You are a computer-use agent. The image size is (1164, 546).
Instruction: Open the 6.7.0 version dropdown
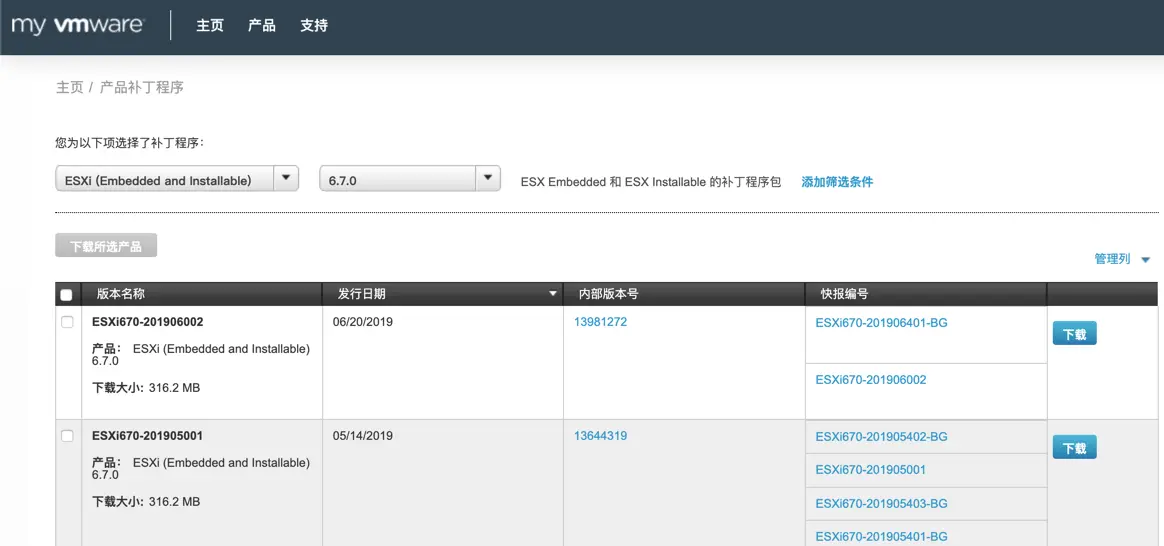click(409, 180)
